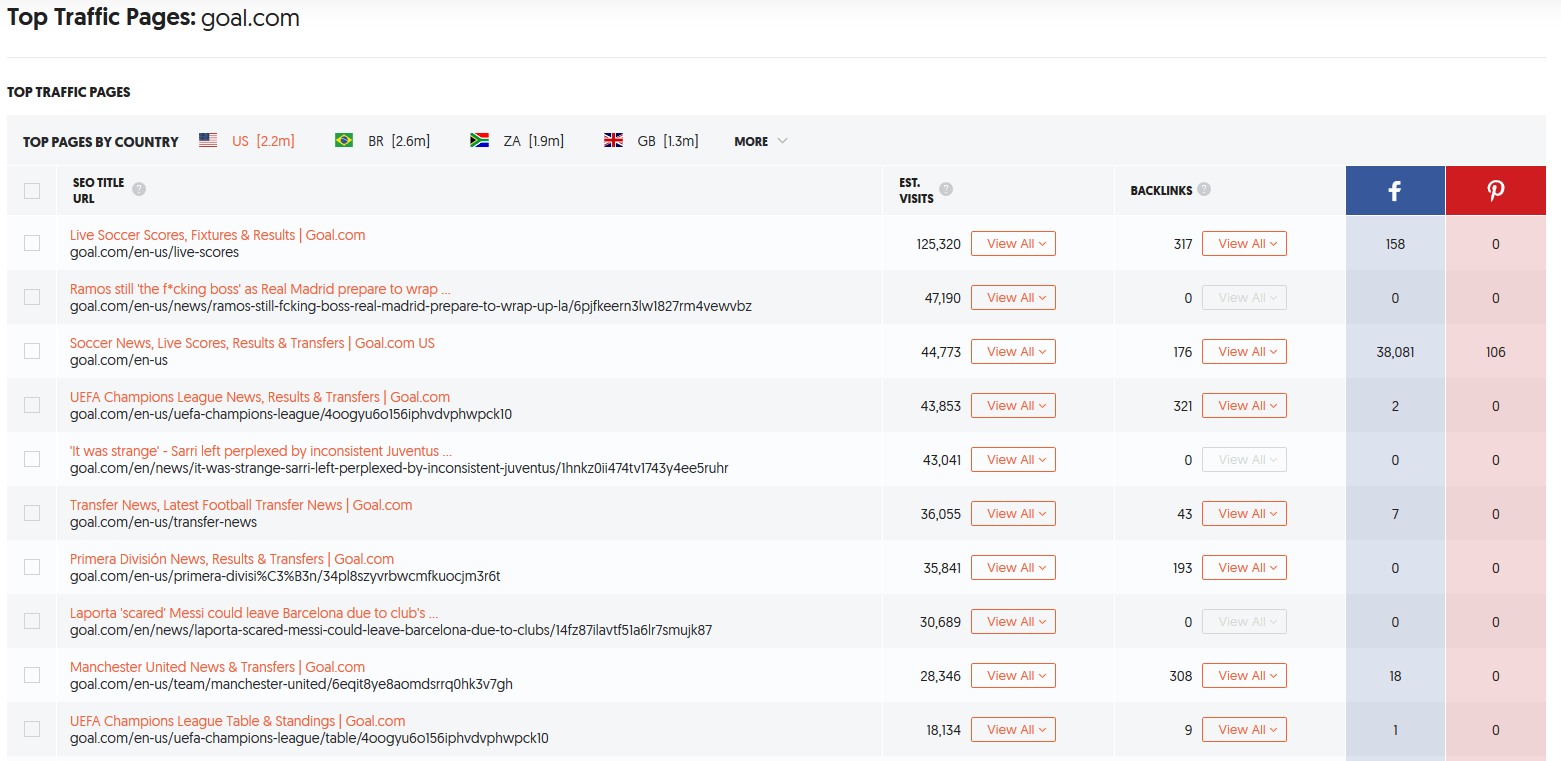
Task: Open Primera División News, Results link
Action: click(232, 559)
